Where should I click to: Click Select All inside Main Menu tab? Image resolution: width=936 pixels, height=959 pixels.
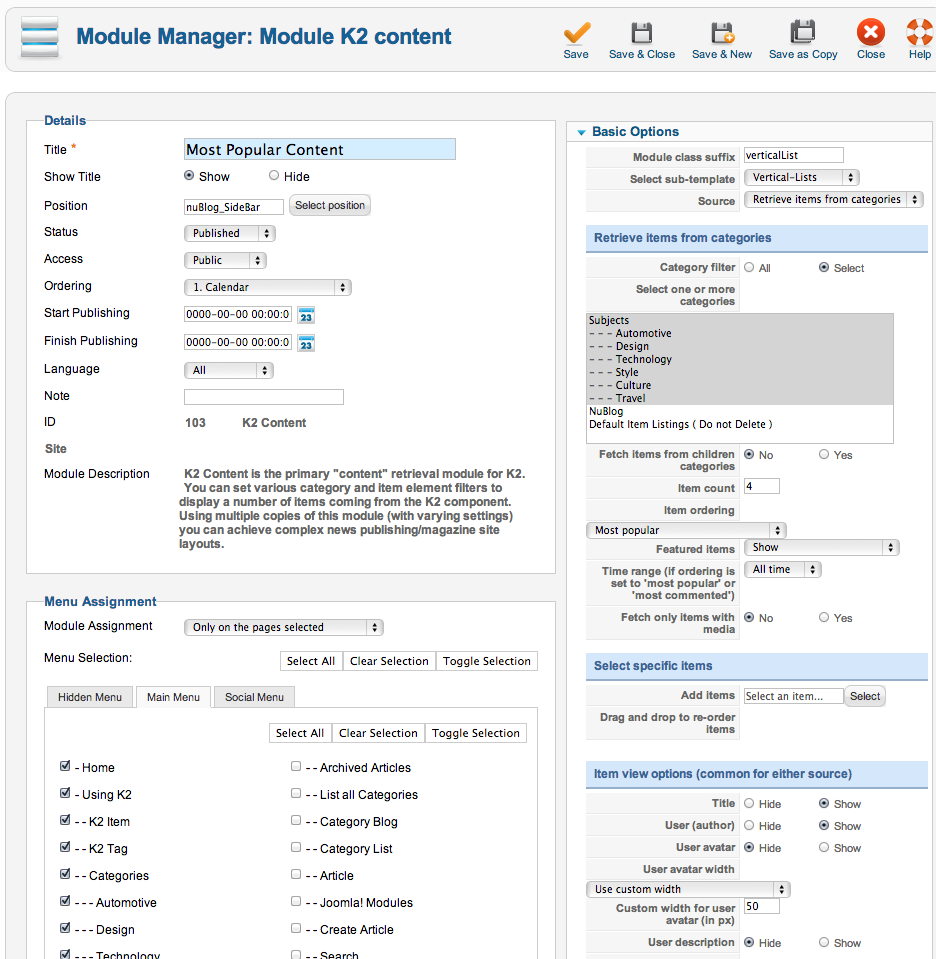pos(300,733)
